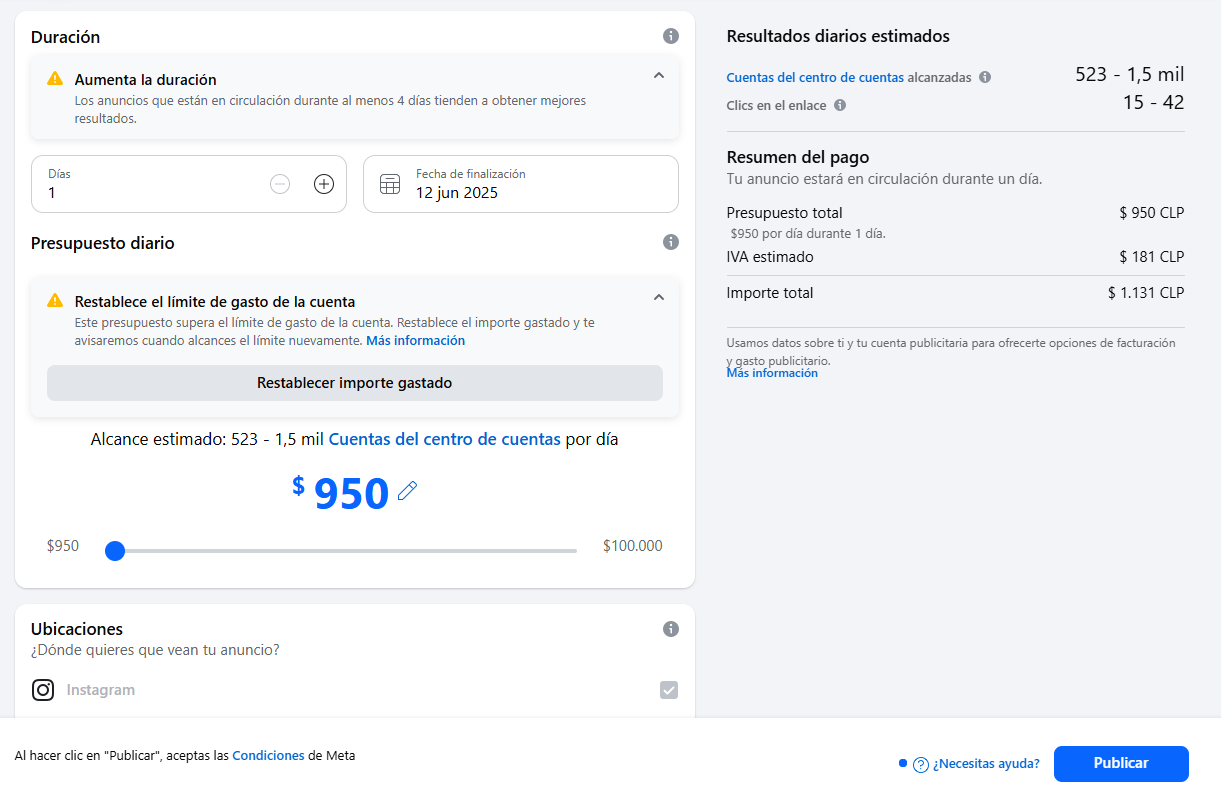Collapse the Restablece el límite de gasto warning
The image size is (1221, 785).
click(658, 297)
